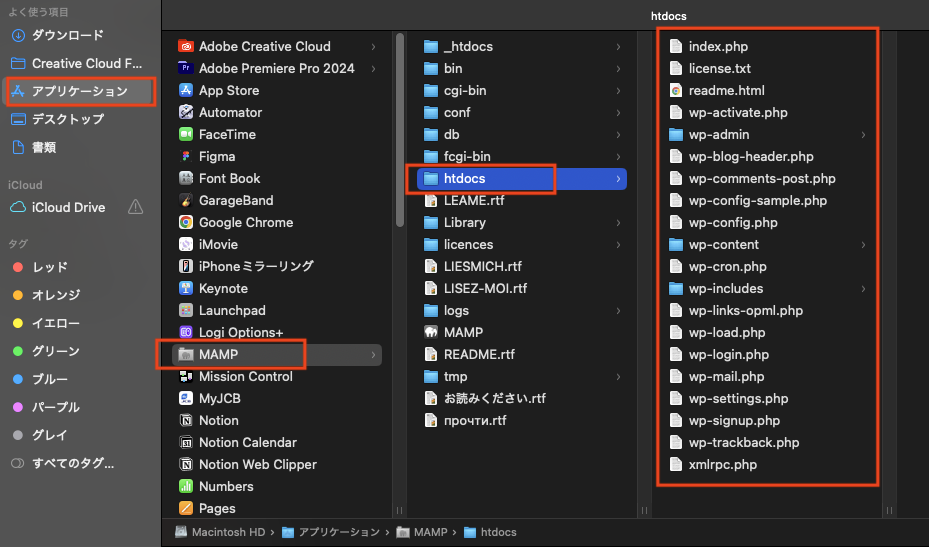Image resolution: width=929 pixels, height=547 pixels.
Task: Click the first column's vertical scrollbar
Action: [x=401, y=120]
